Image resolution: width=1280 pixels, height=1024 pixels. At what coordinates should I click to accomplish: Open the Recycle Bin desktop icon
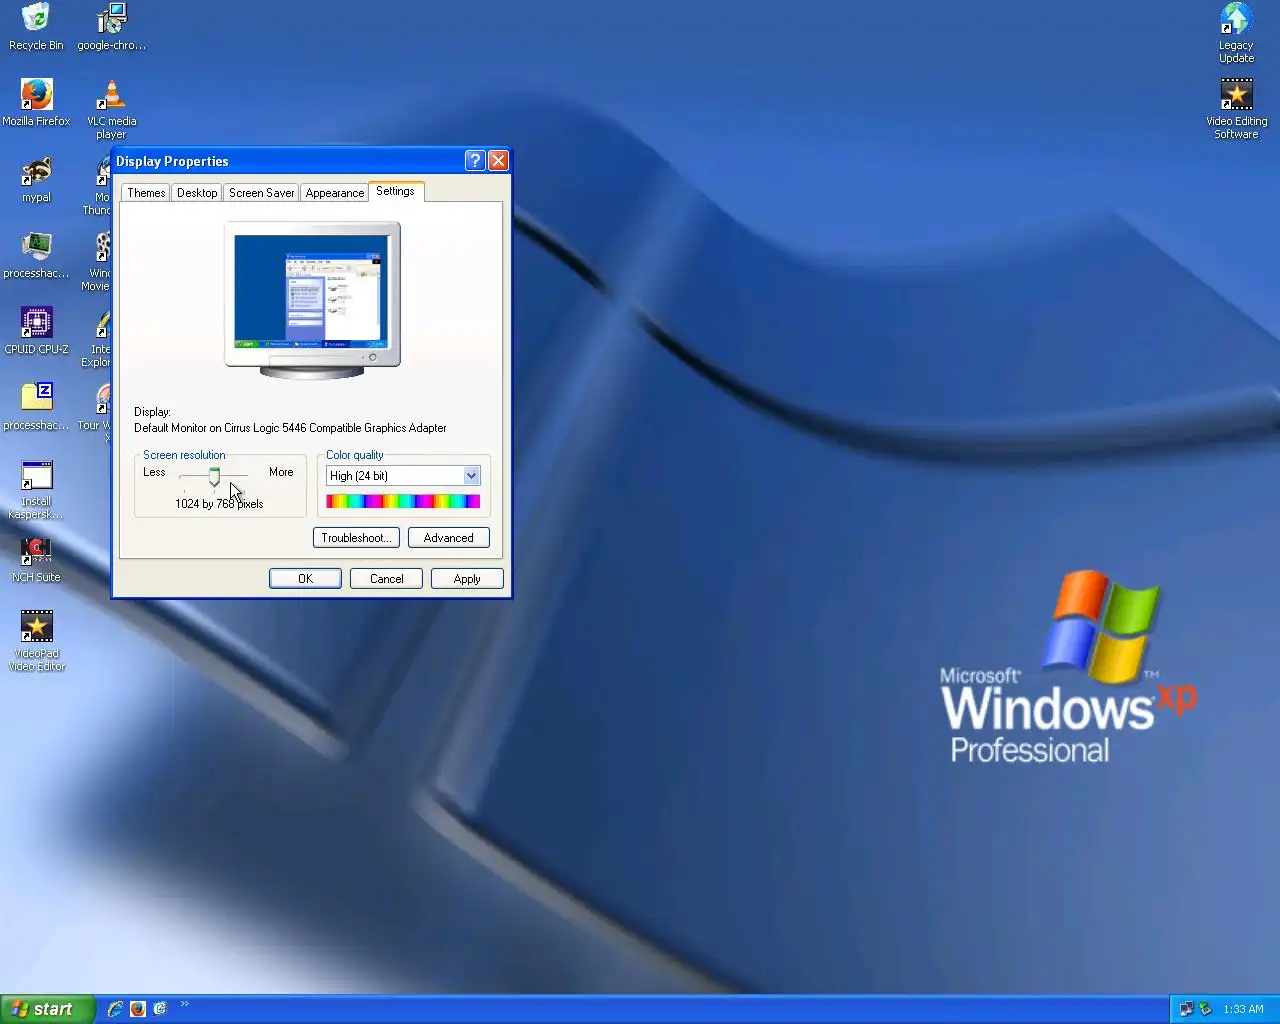click(x=36, y=27)
